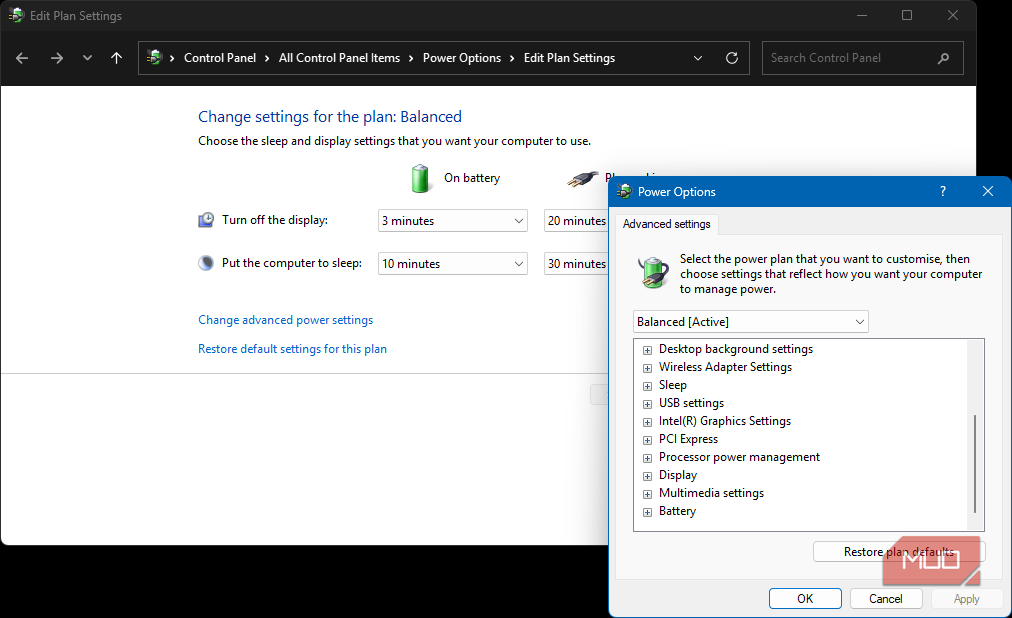Click OK in Power Options
1012x618 pixels.
coord(805,599)
